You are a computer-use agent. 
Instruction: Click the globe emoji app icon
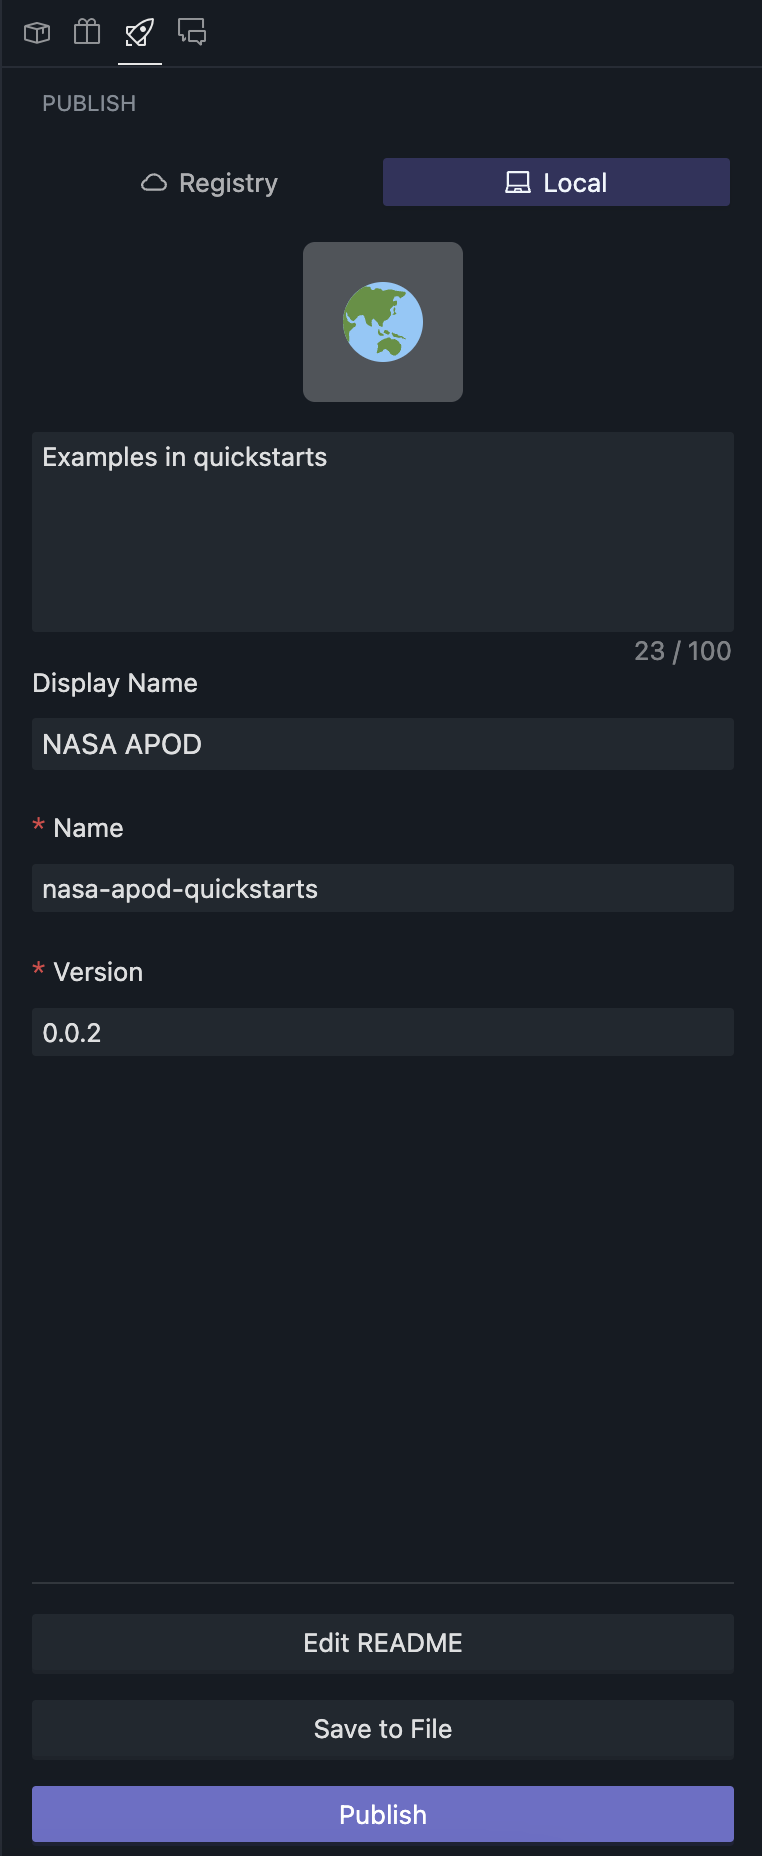(383, 322)
